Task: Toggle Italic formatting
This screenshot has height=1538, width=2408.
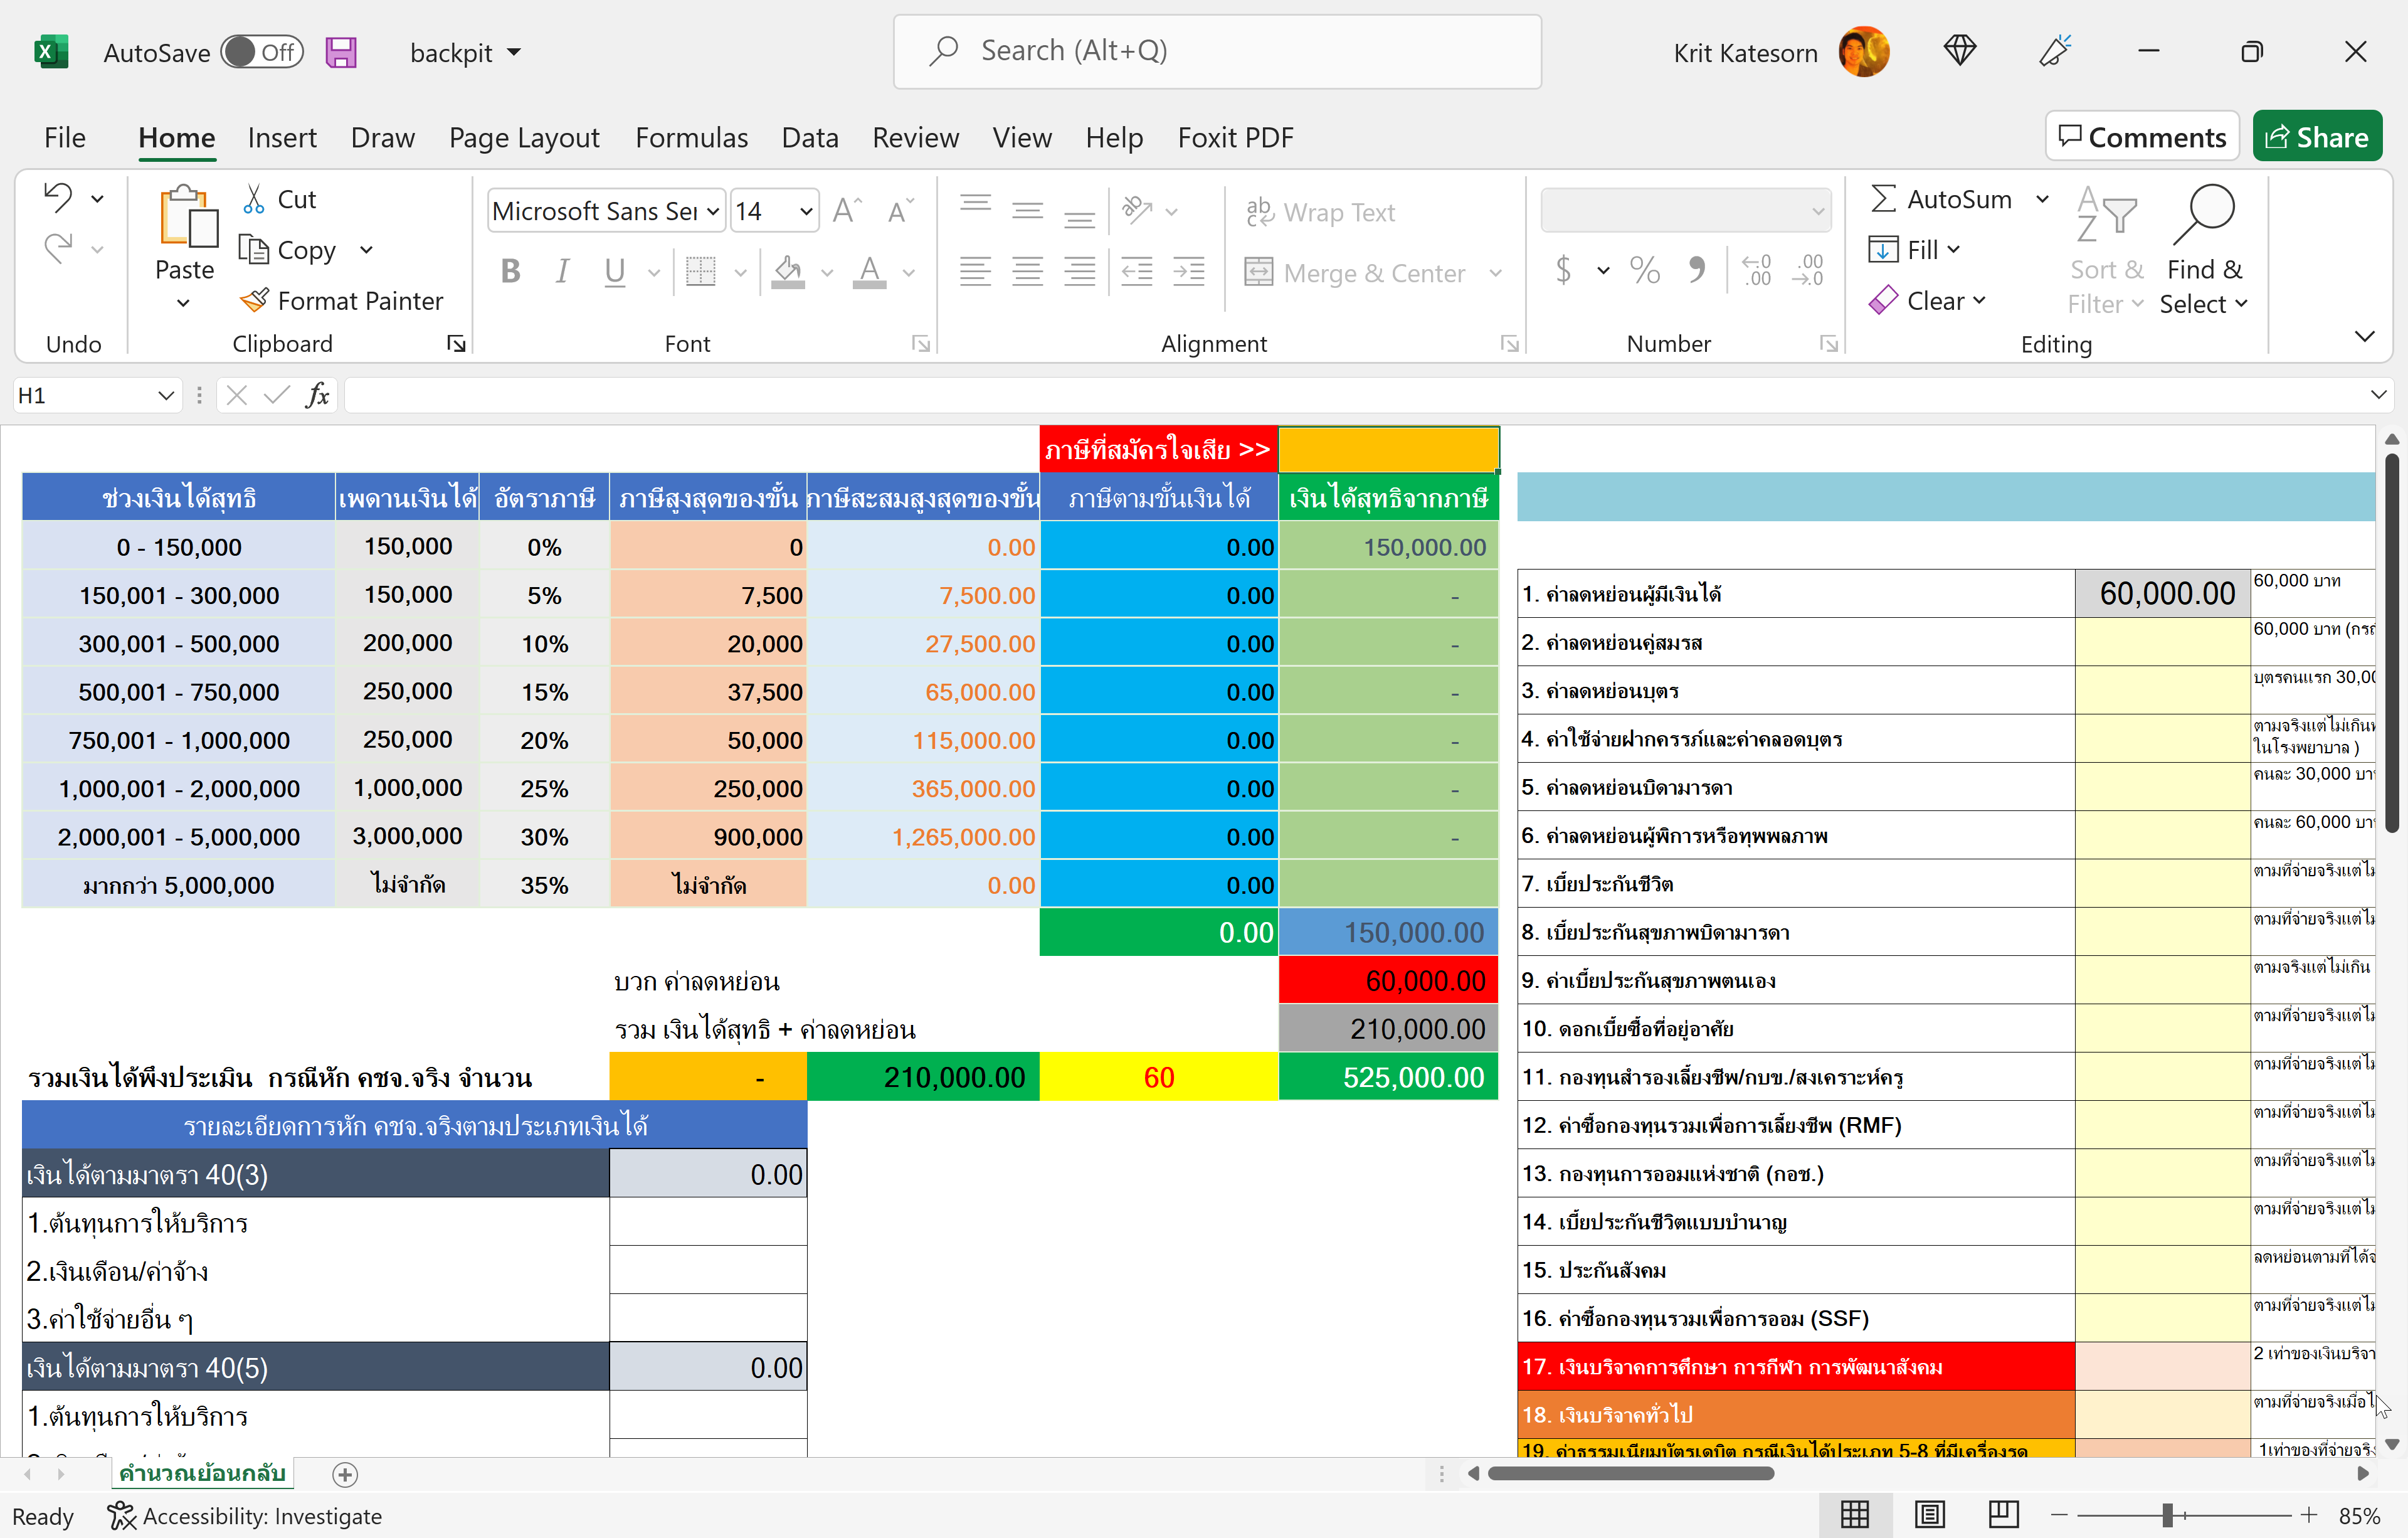Action: (x=563, y=271)
